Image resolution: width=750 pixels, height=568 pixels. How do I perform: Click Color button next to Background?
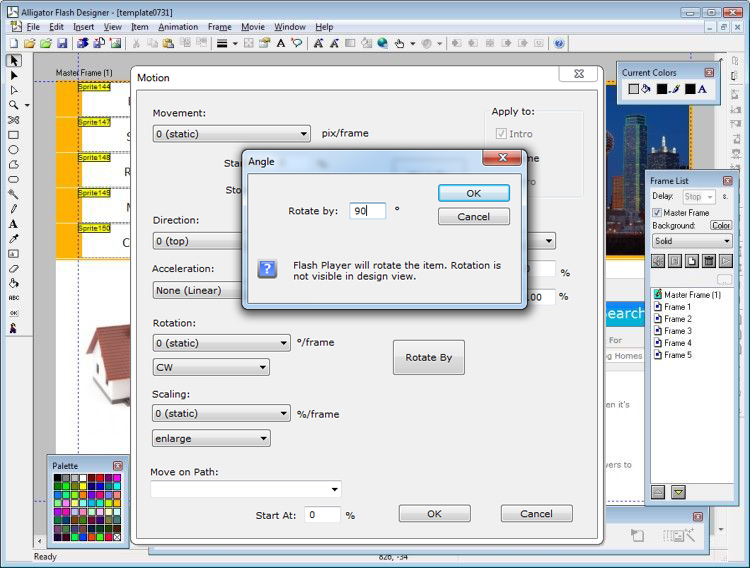720,225
